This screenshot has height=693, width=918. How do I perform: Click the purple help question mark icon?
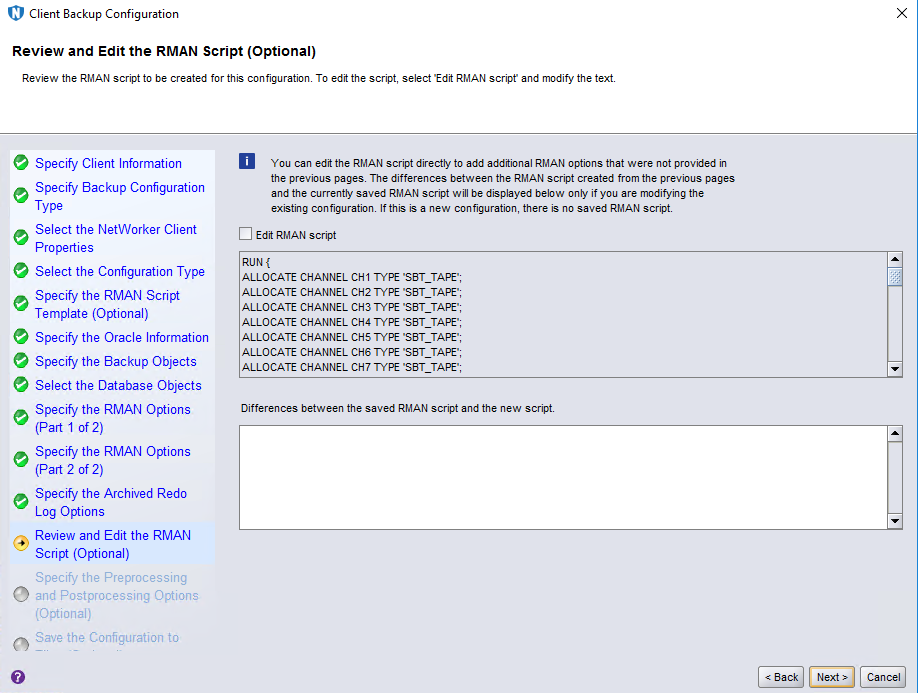(17, 677)
